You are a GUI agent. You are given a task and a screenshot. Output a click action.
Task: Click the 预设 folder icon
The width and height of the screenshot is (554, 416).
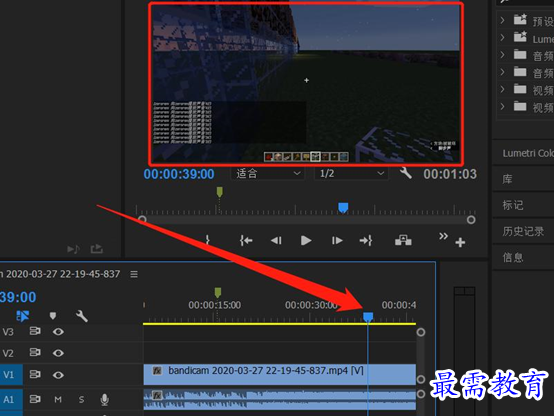tap(520, 19)
